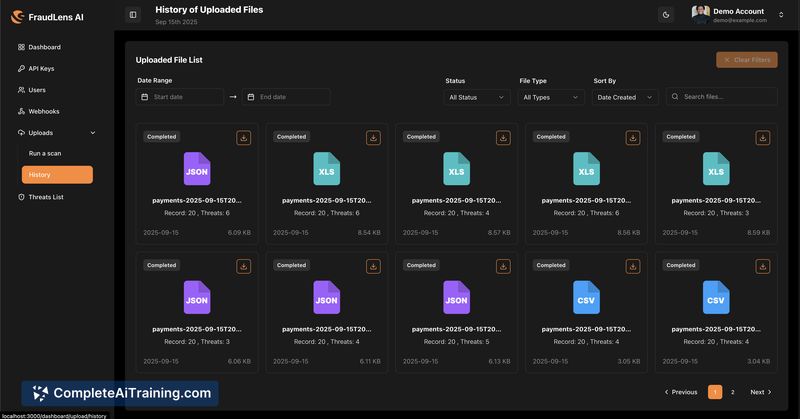Click the Clear Filters button

[x=747, y=60]
